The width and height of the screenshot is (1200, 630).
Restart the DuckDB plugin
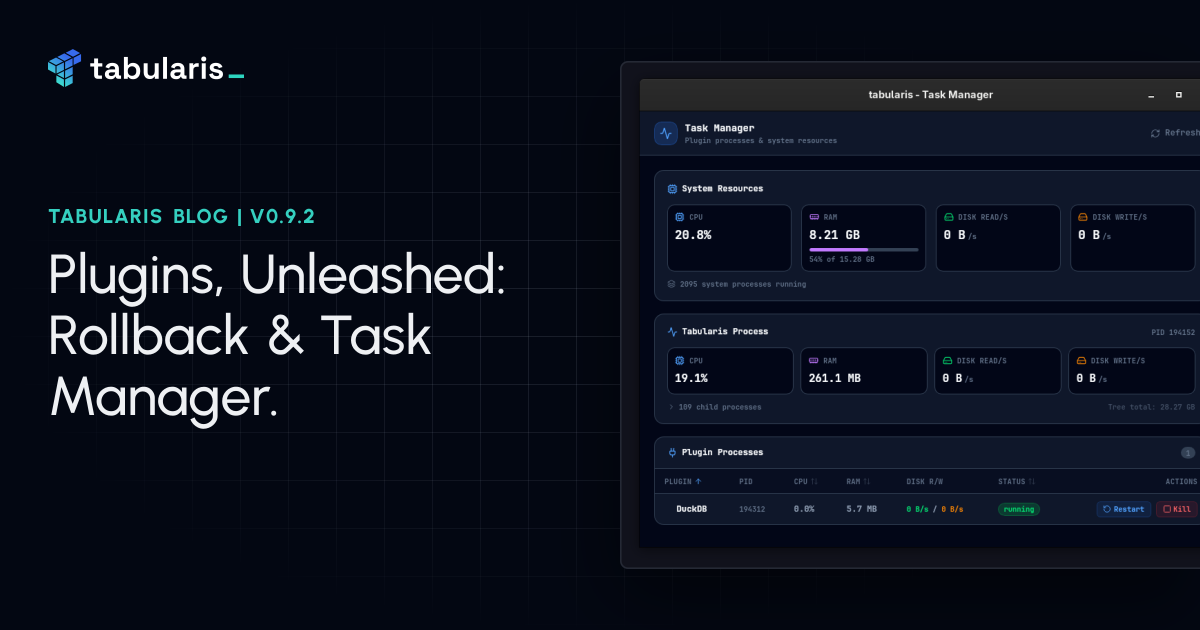pyautogui.click(x=1123, y=509)
